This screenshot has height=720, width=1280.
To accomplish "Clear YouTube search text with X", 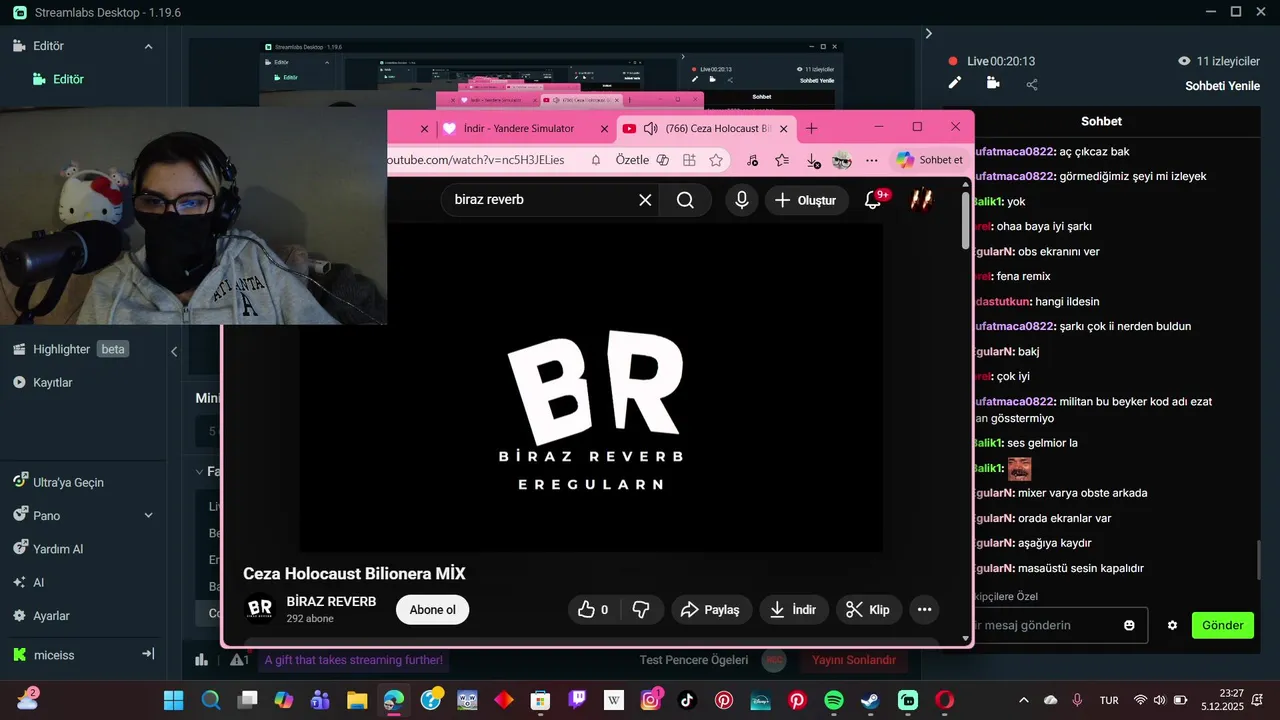I will 645,200.
